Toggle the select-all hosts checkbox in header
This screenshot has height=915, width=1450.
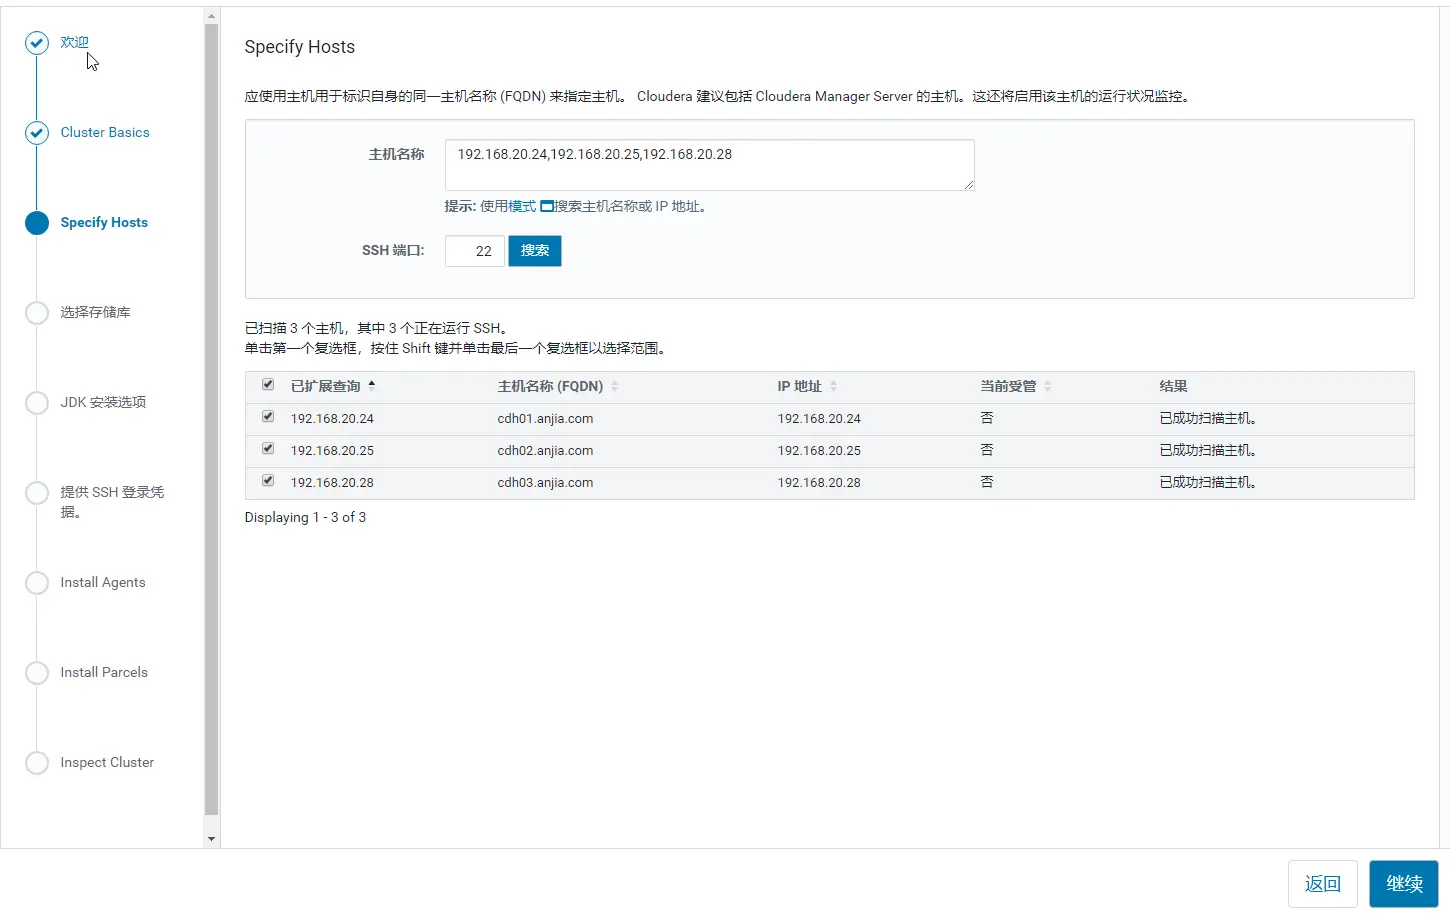268,385
